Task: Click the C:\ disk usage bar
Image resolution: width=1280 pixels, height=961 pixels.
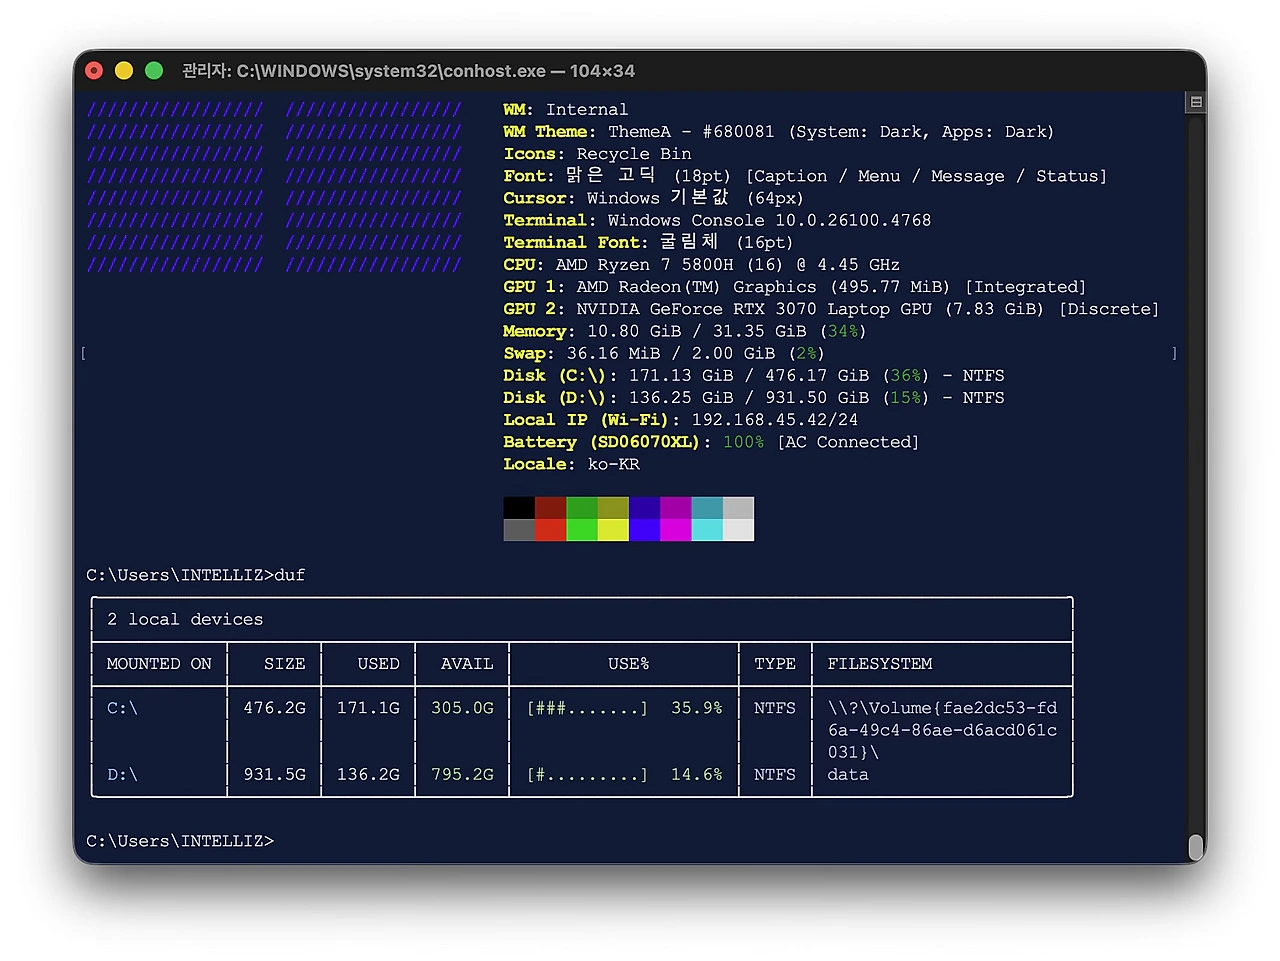Action: [585, 707]
